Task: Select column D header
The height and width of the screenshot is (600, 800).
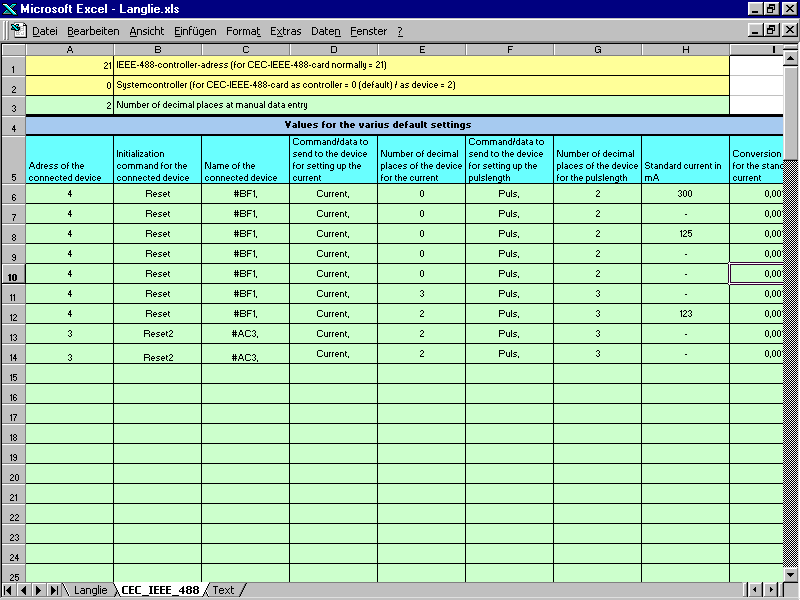Action: [x=334, y=49]
